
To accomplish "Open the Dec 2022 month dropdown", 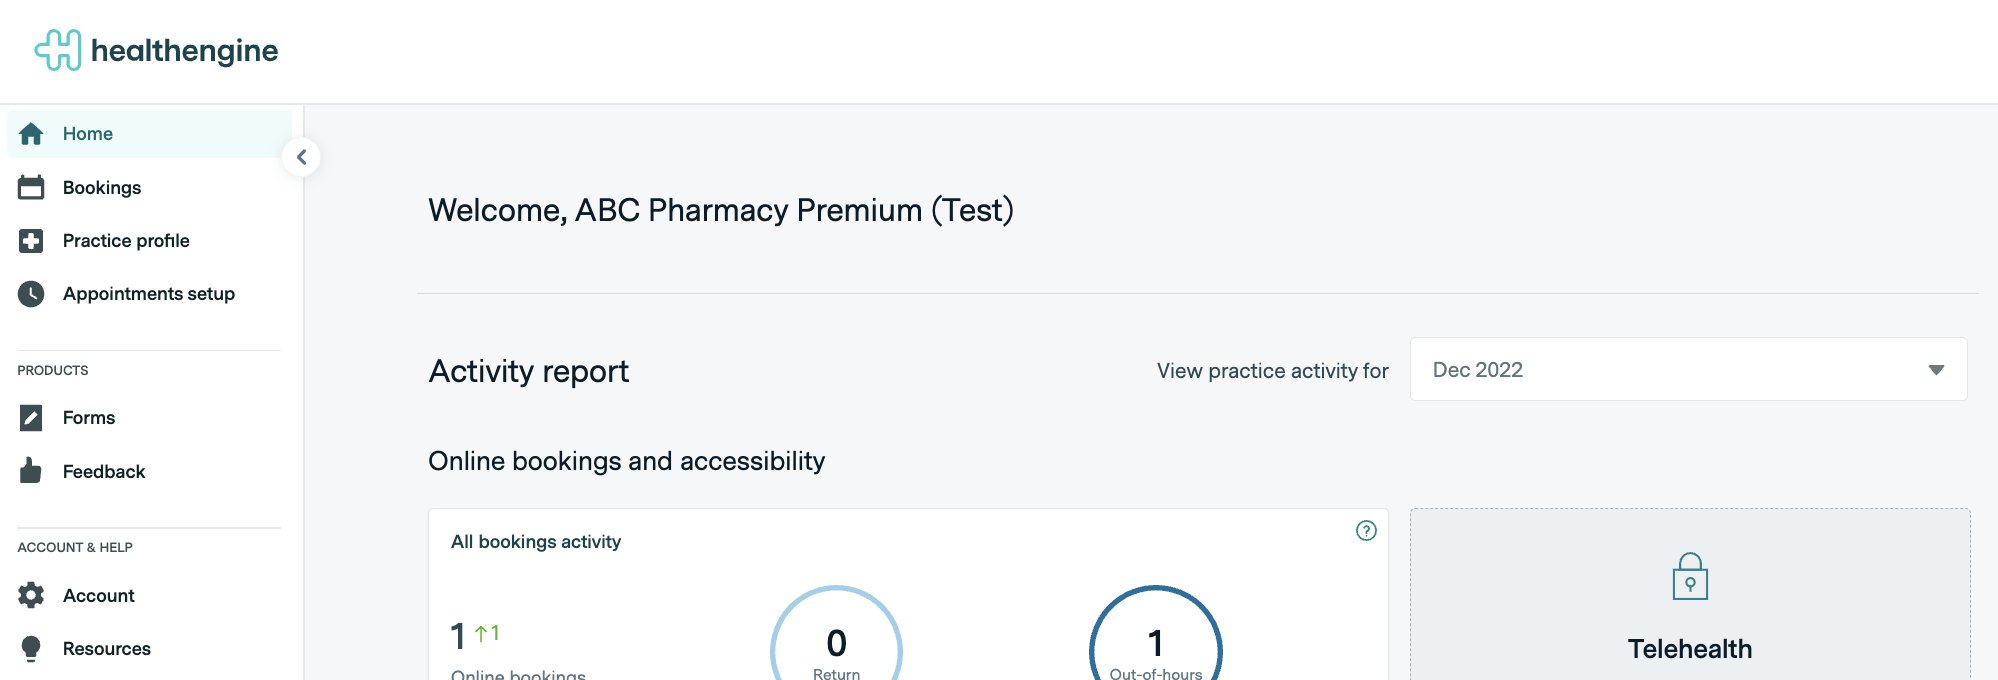I will point(1687,370).
